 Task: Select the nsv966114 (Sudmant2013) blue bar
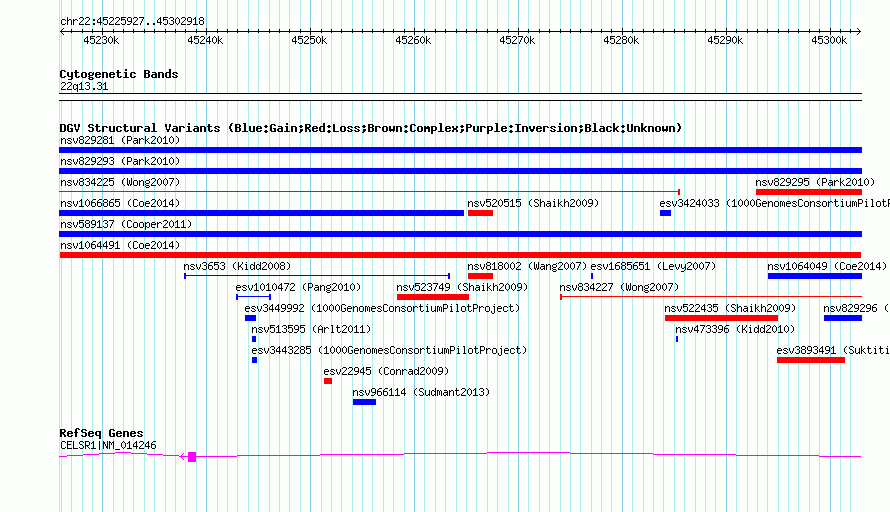(364, 402)
